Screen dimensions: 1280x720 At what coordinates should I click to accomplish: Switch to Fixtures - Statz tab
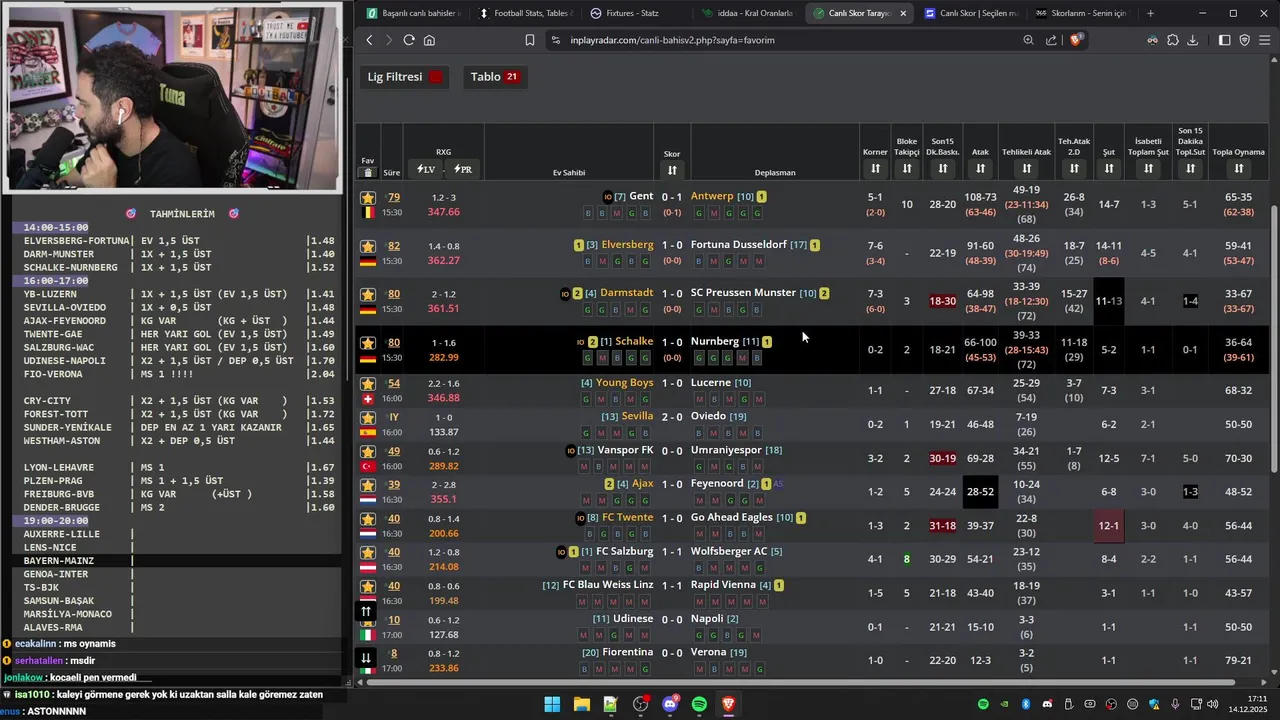point(635,13)
